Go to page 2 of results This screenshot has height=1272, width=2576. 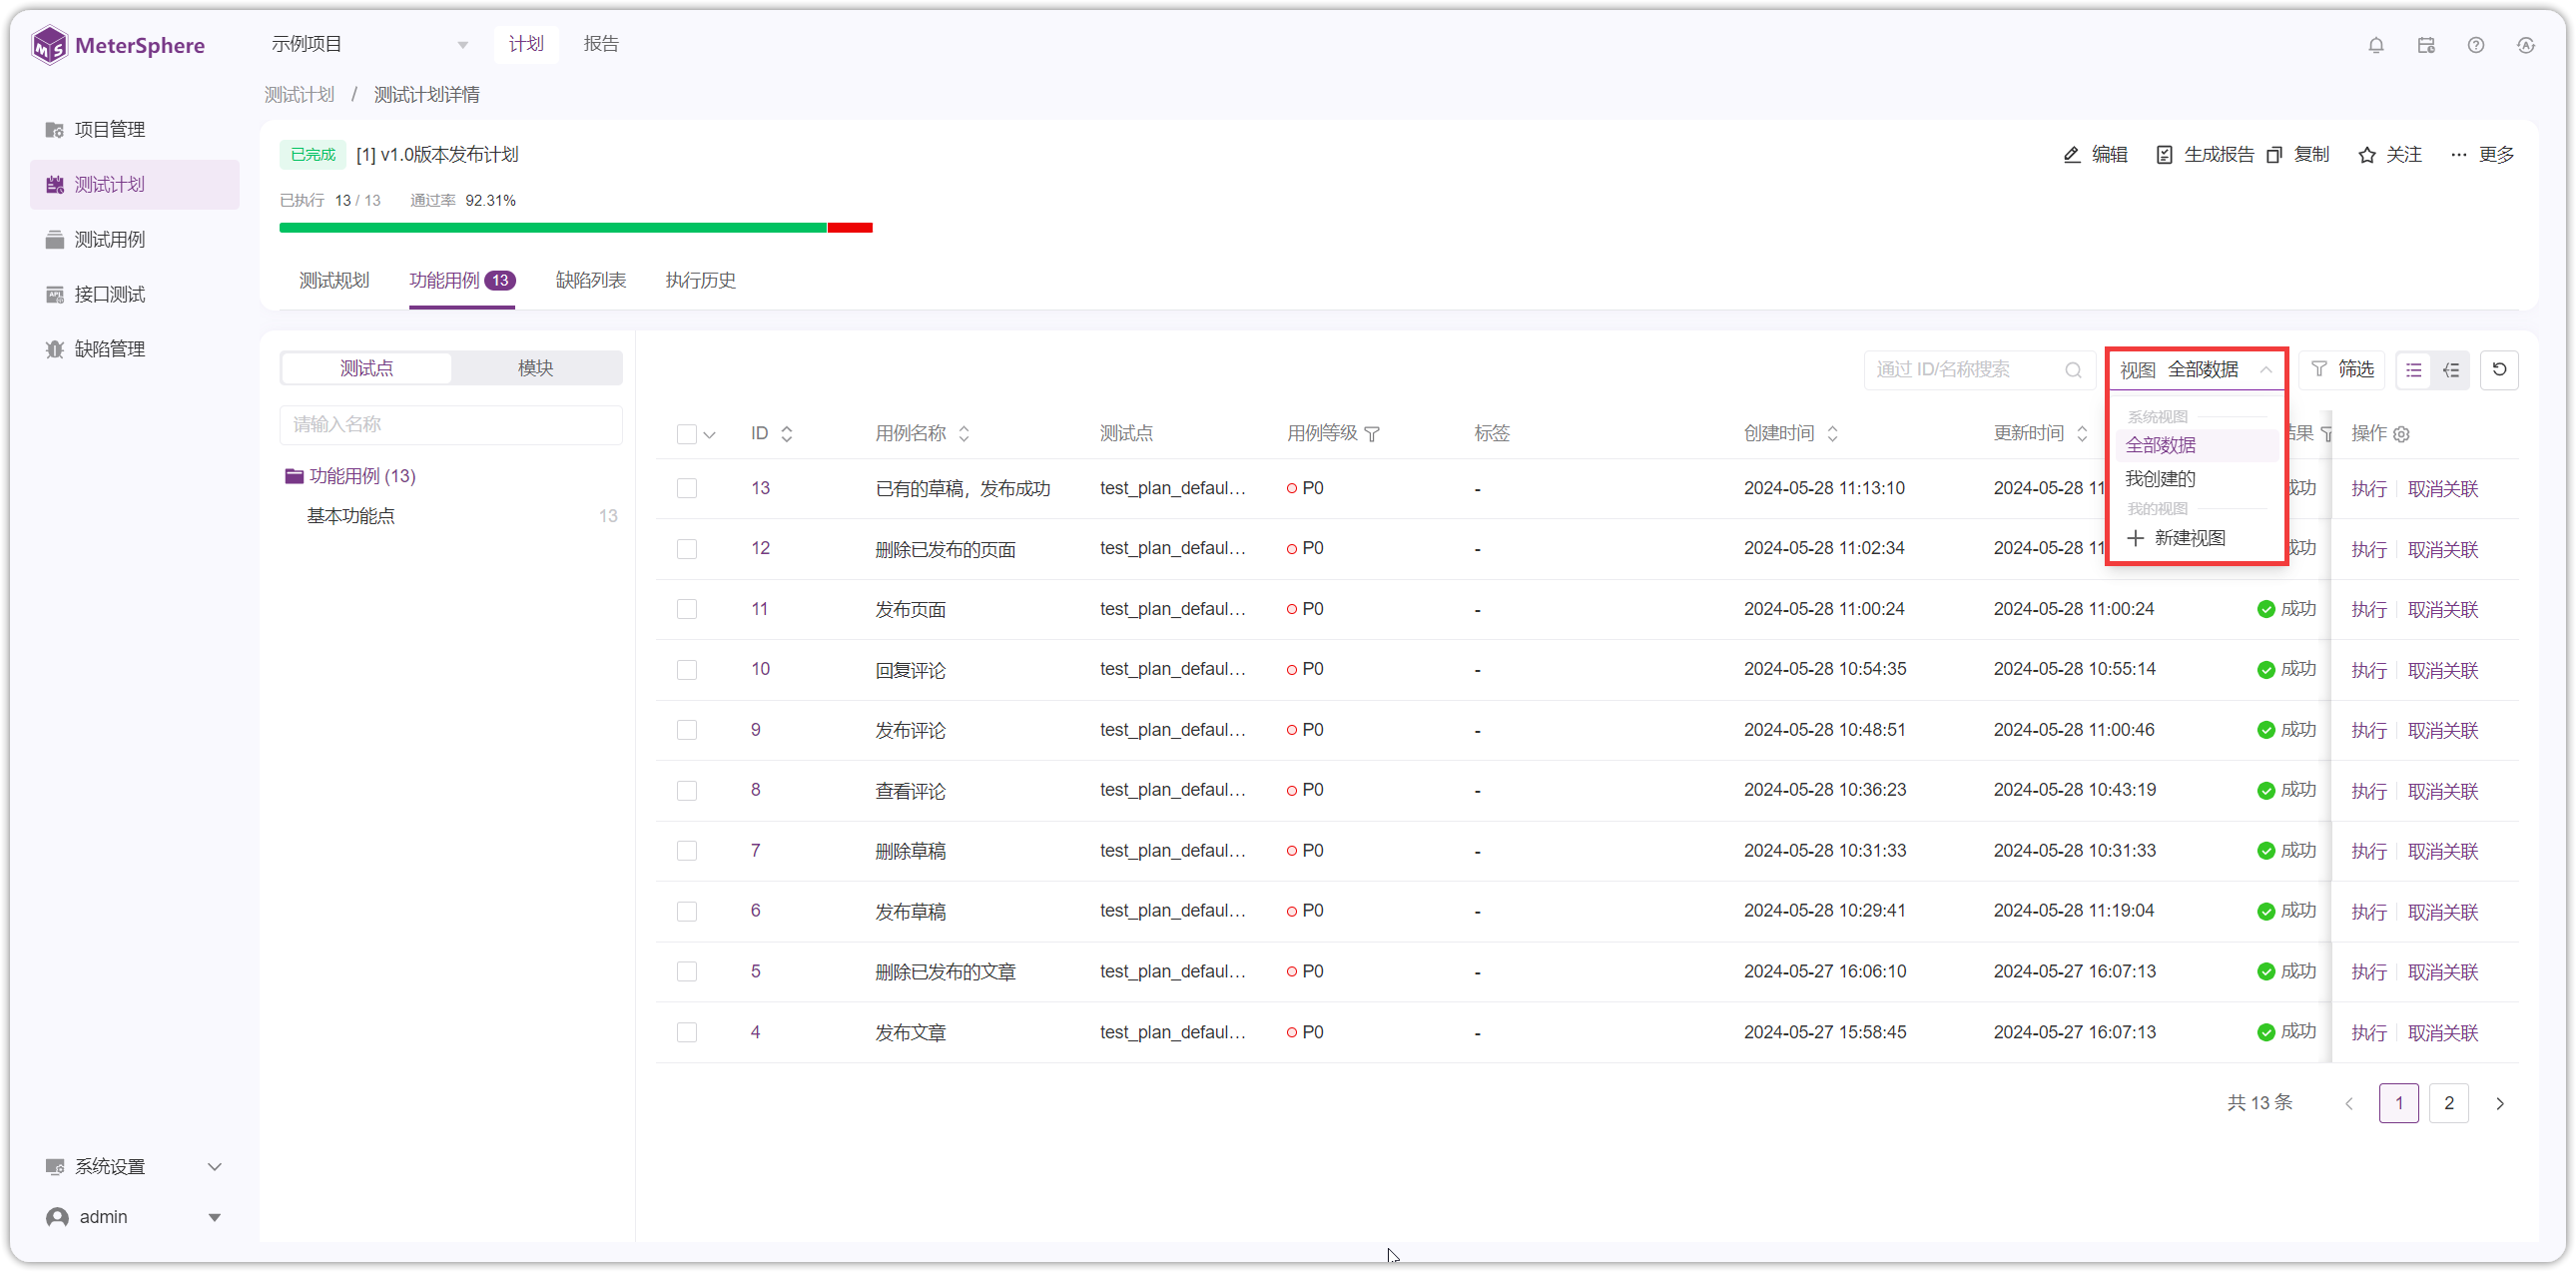coord(2449,1103)
